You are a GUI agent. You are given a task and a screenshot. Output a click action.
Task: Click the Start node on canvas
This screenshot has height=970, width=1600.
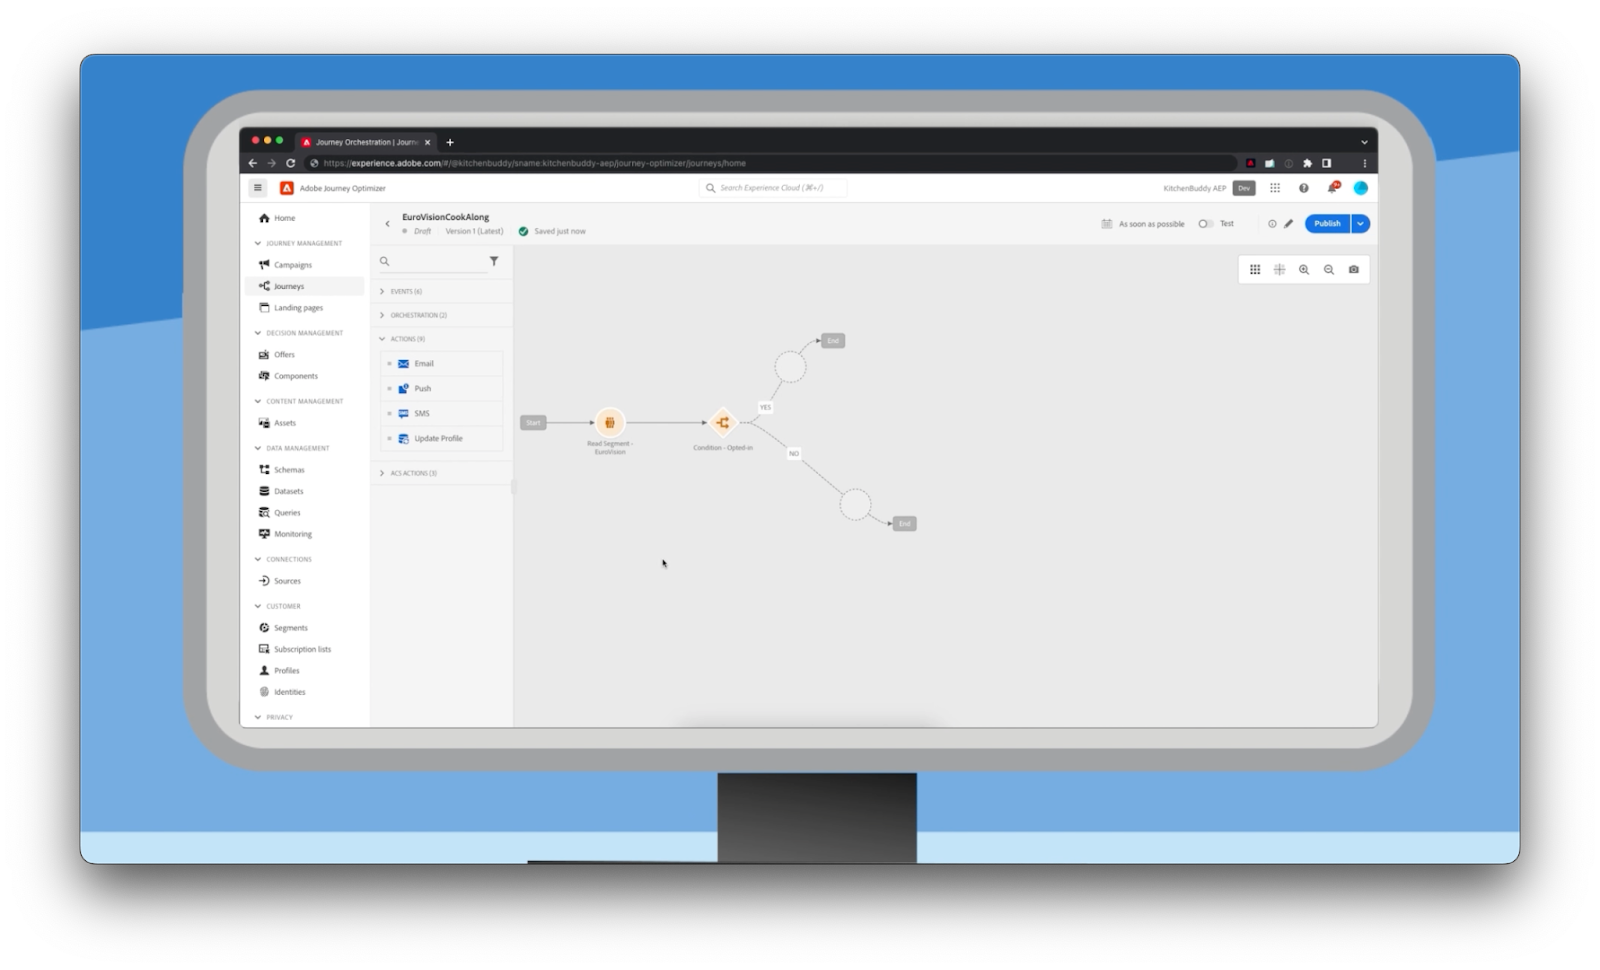coord(533,423)
